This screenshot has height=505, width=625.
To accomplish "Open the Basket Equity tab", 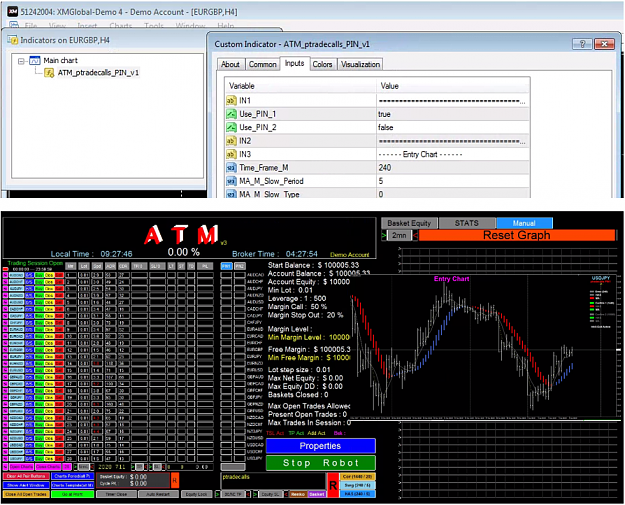I will click(x=409, y=223).
